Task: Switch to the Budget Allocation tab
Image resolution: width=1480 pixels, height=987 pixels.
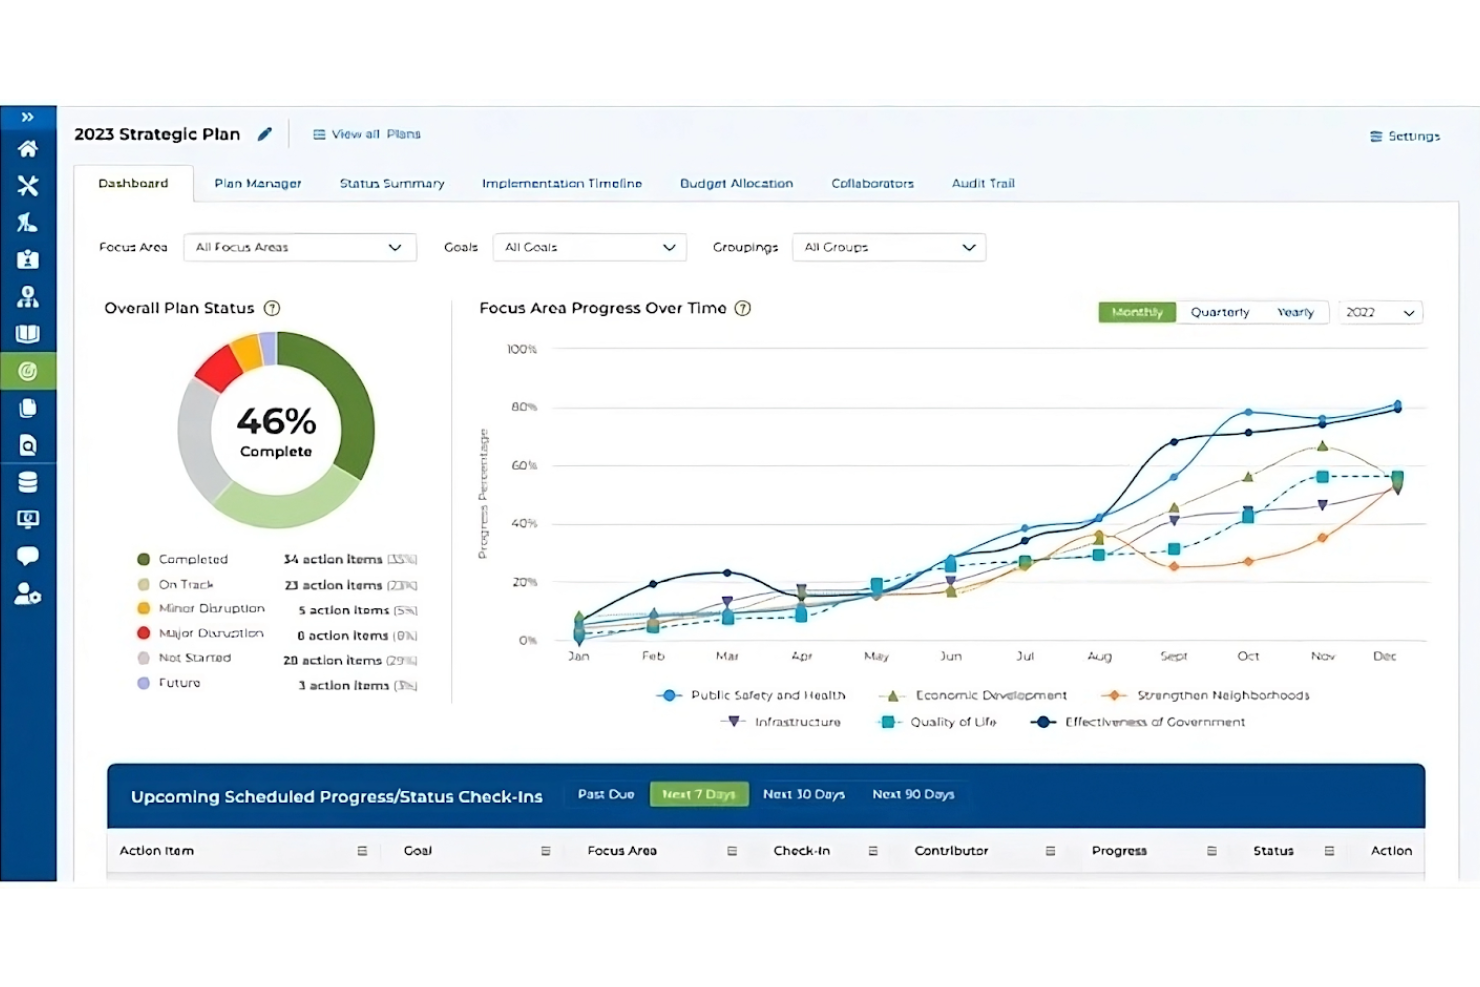Action: (736, 183)
